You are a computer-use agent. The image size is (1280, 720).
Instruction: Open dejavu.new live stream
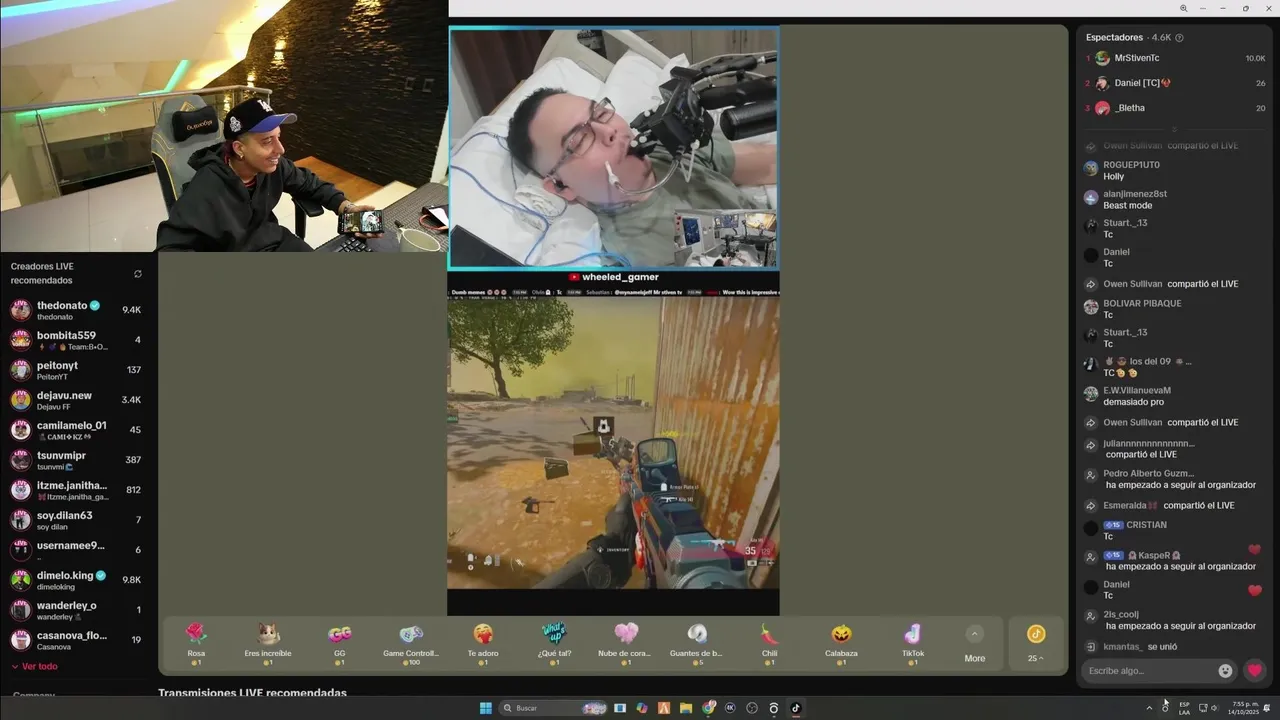point(76,400)
